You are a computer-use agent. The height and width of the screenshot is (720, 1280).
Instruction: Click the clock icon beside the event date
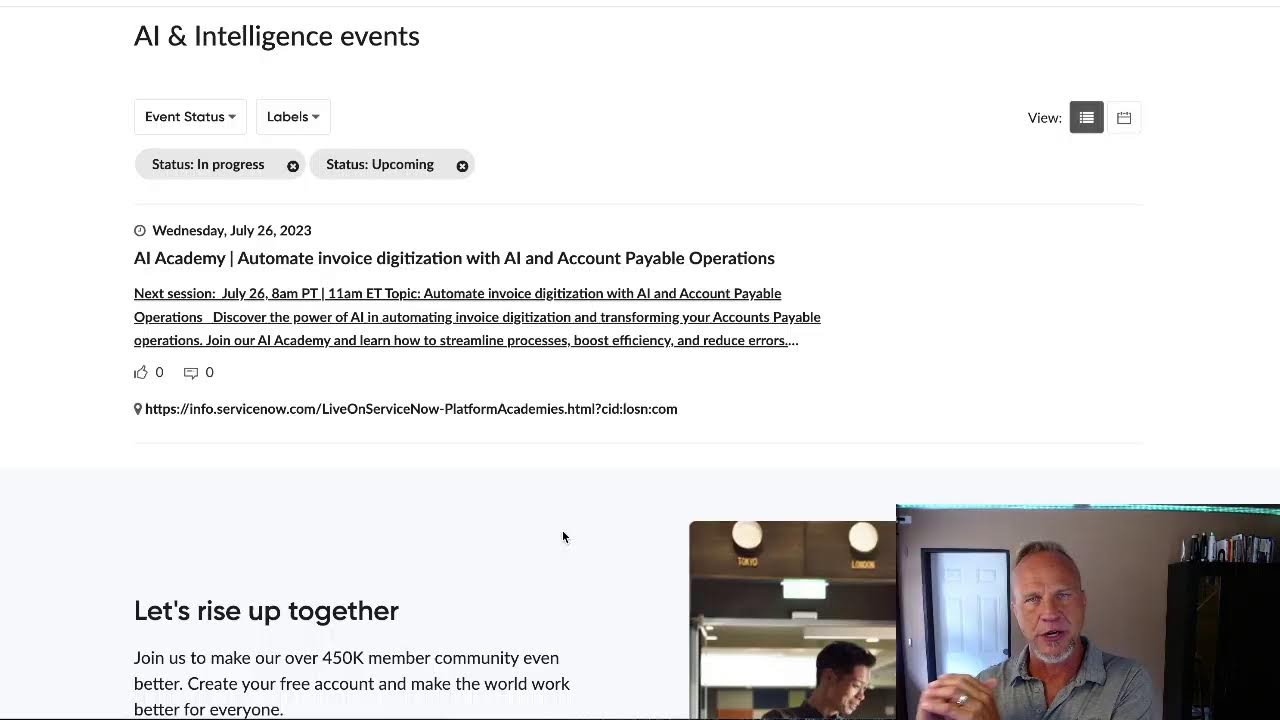(x=140, y=230)
